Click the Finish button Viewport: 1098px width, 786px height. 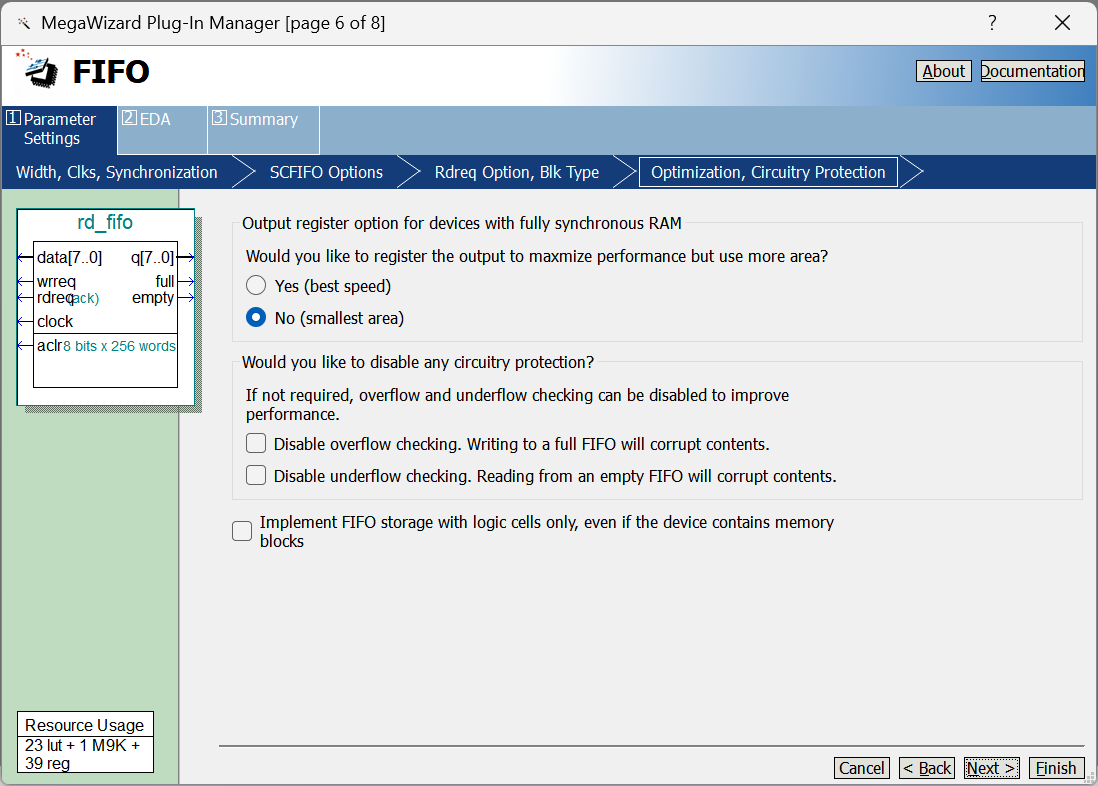pyautogui.click(x=1056, y=768)
